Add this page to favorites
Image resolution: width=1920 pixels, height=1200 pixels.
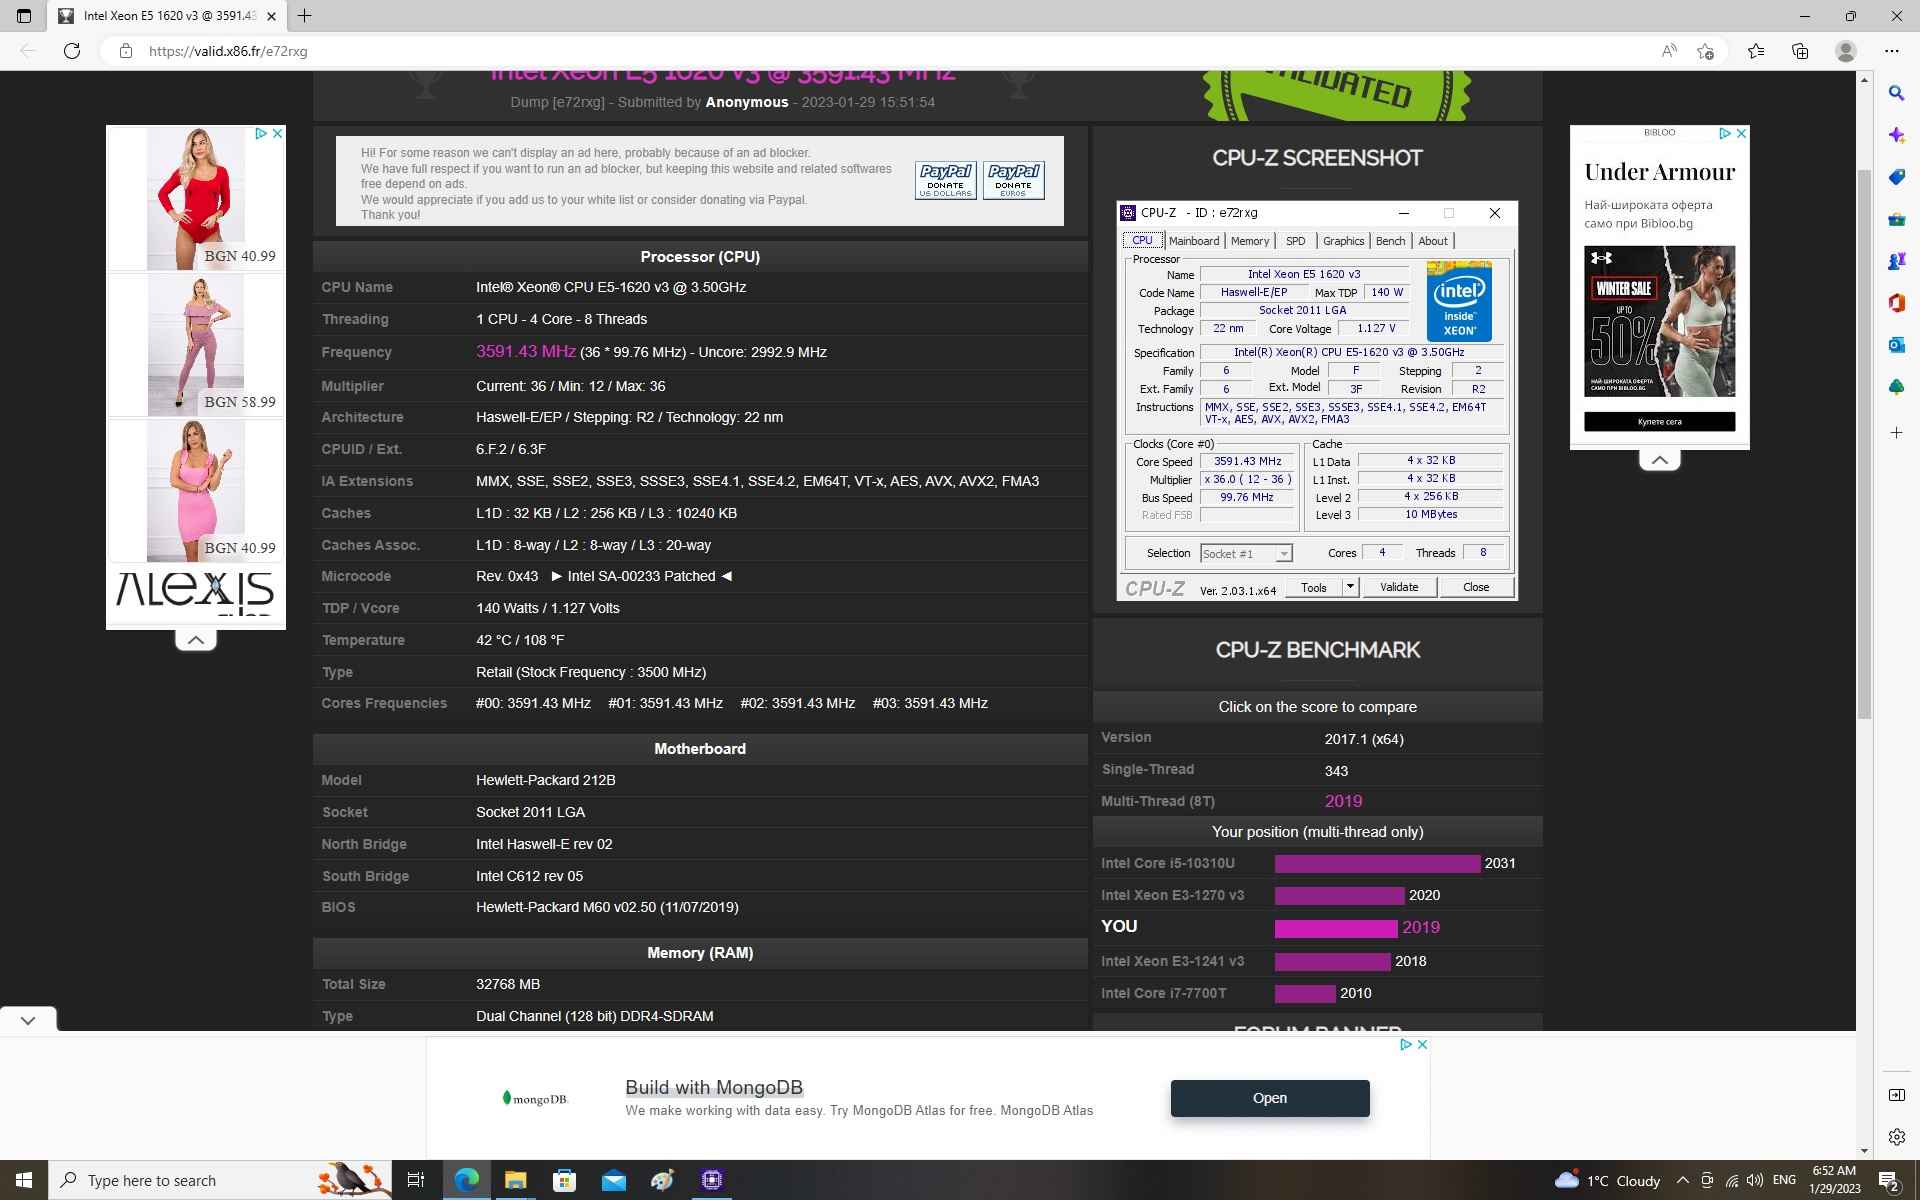point(1706,51)
